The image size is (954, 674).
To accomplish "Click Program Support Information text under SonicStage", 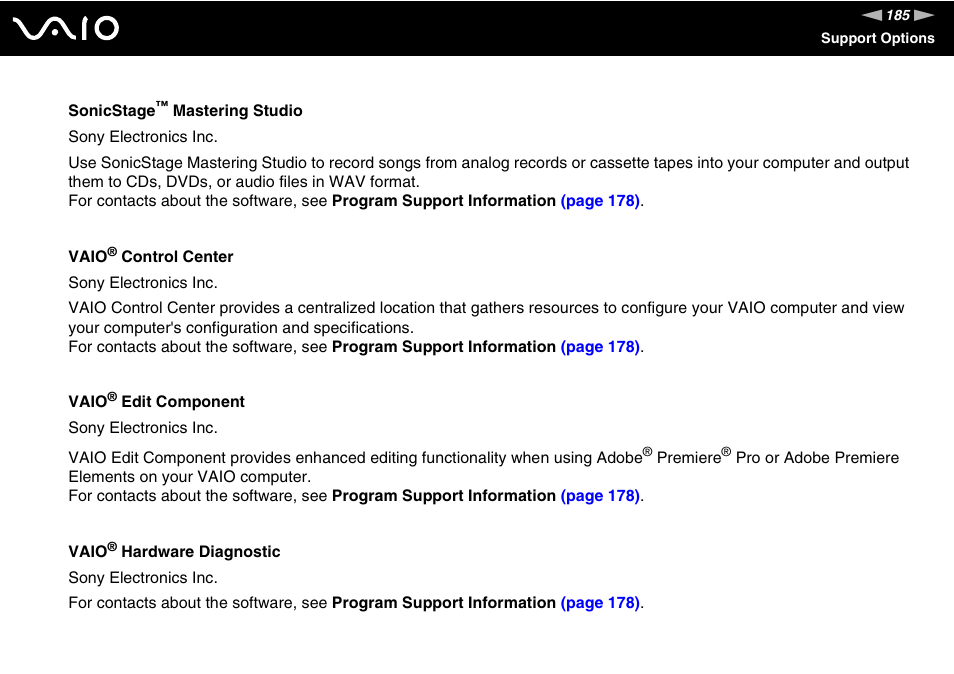I will pyautogui.click(x=444, y=201).
